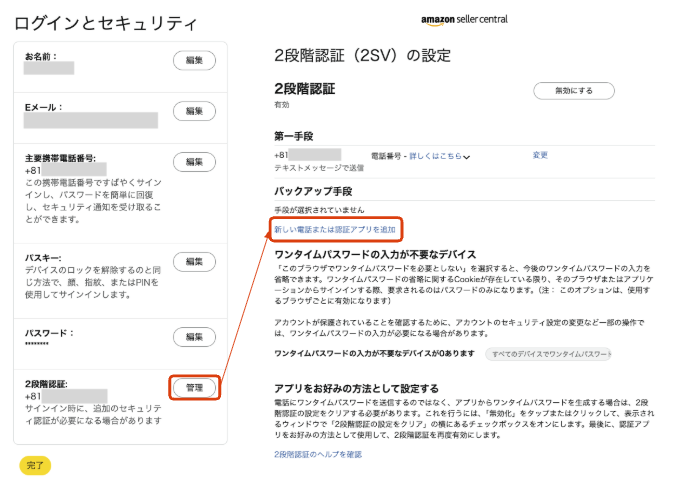Select the 2段階認証（2SV）の設定 heading
This screenshot has width=676, height=486.
[x=363, y=56]
